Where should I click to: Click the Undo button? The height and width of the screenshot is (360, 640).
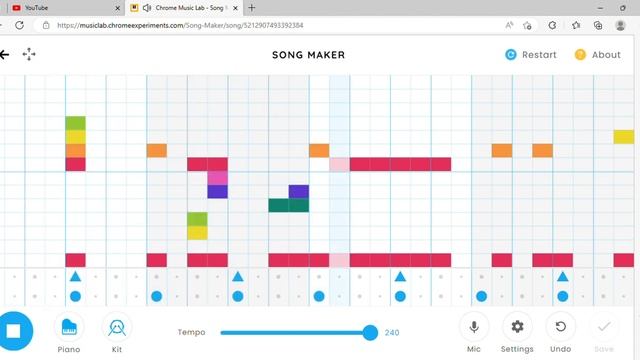(560, 327)
